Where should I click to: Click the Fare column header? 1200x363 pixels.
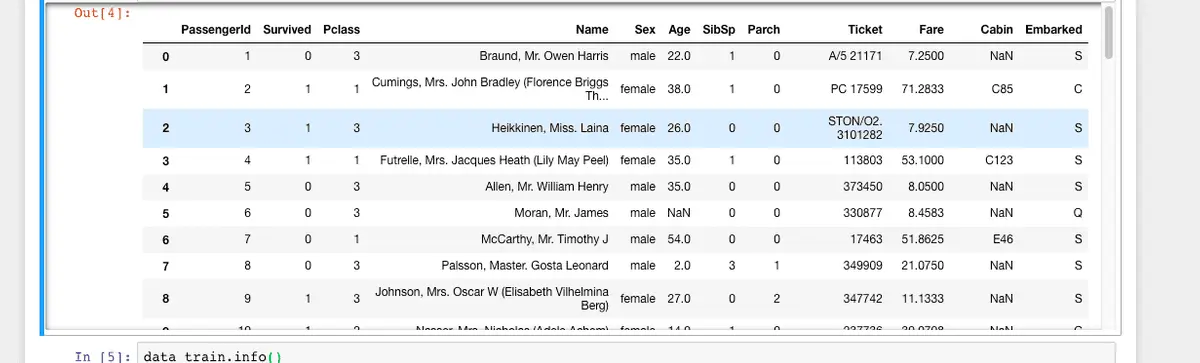click(x=932, y=30)
